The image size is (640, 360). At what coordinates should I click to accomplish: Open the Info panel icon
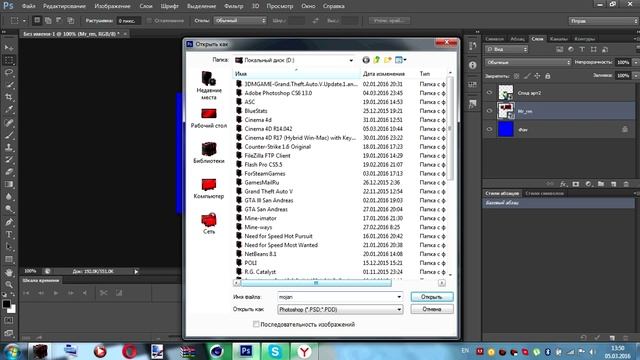473,65
